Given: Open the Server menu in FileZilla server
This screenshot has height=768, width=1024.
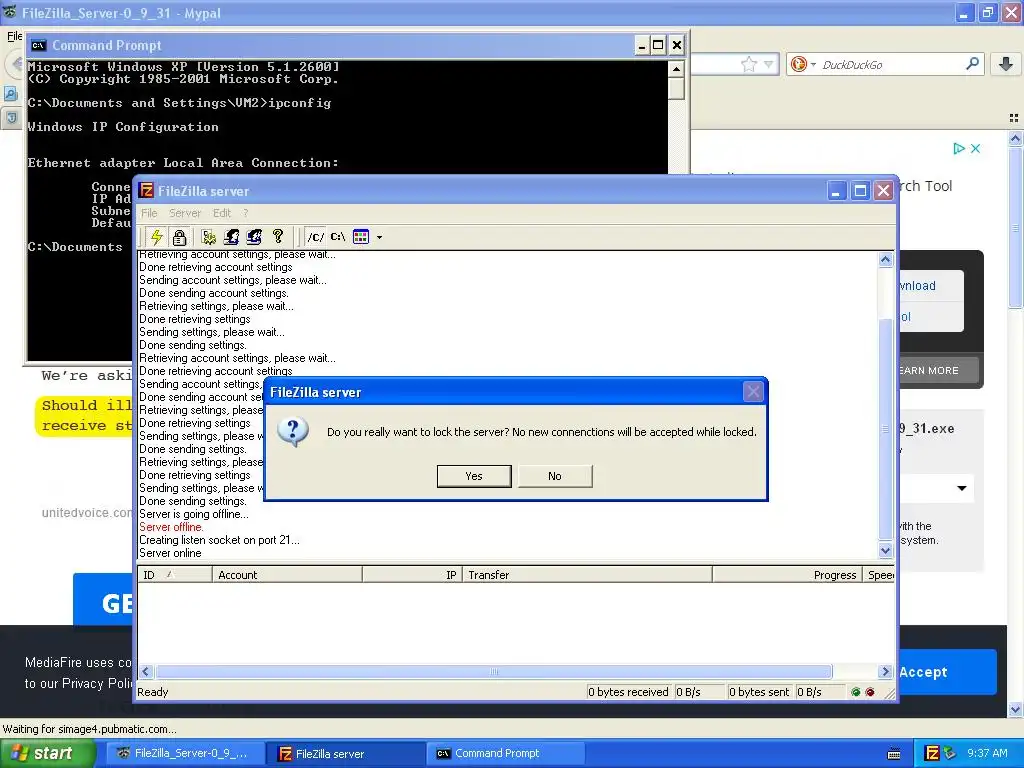Looking at the screenshot, I should [185, 213].
